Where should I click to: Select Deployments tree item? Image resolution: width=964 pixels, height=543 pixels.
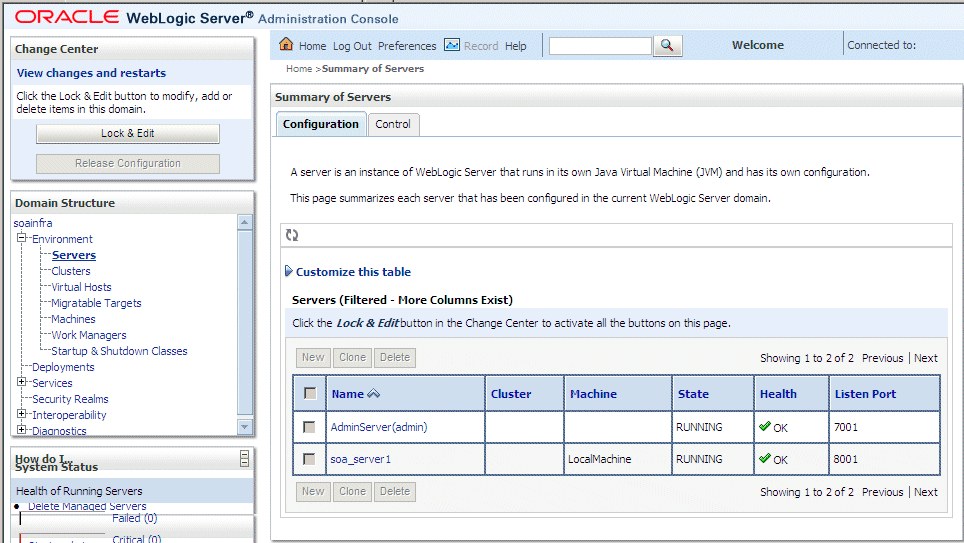pyautogui.click(x=63, y=367)
